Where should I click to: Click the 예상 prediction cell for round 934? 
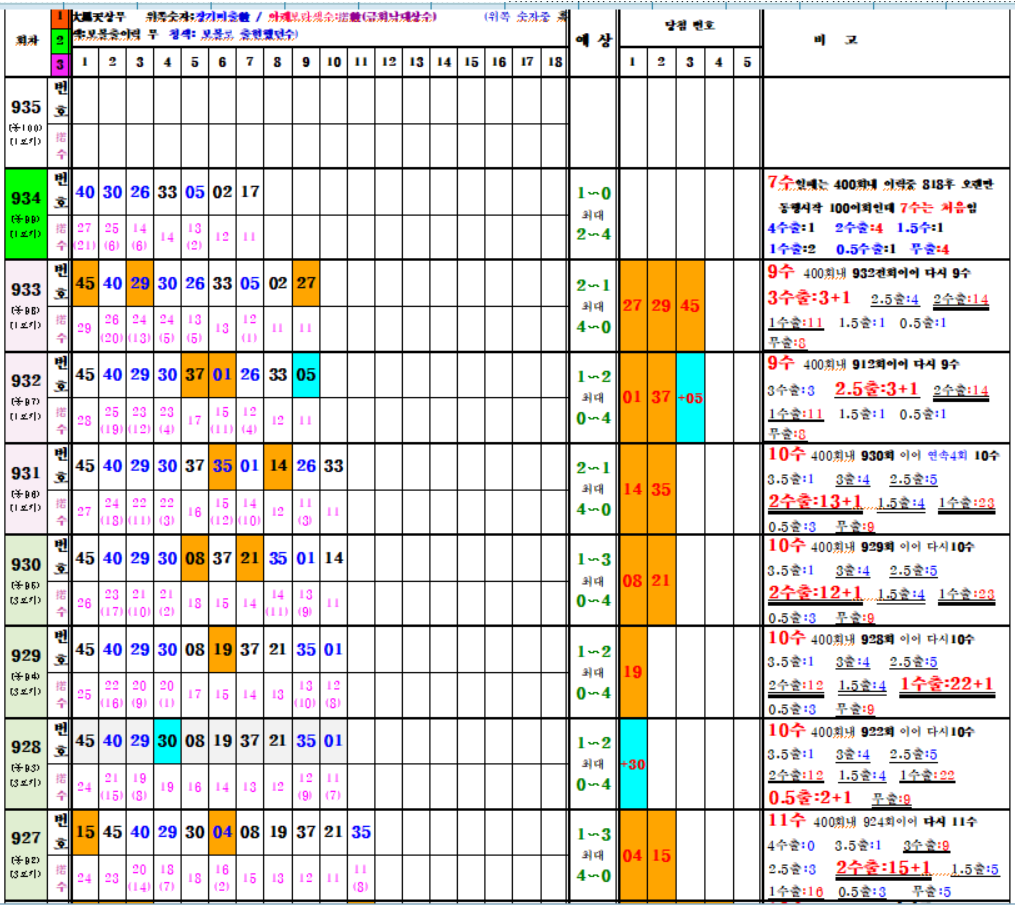(x=592, y=214)
